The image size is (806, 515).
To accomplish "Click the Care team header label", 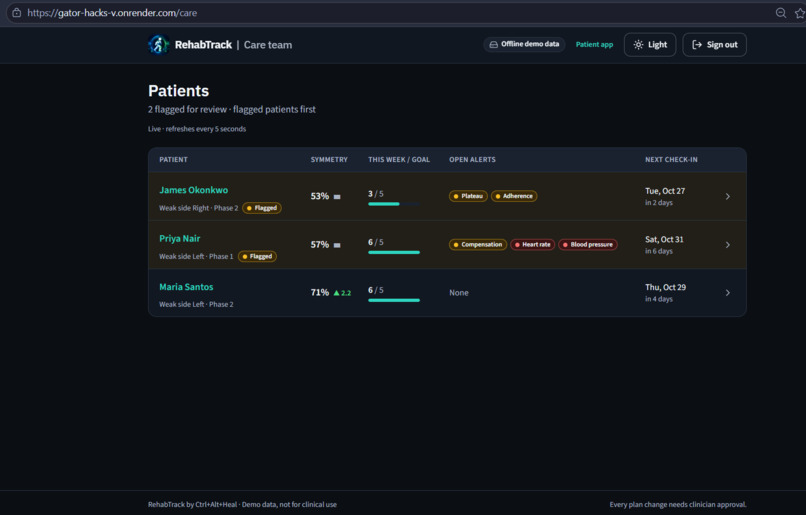I will 268,45.
